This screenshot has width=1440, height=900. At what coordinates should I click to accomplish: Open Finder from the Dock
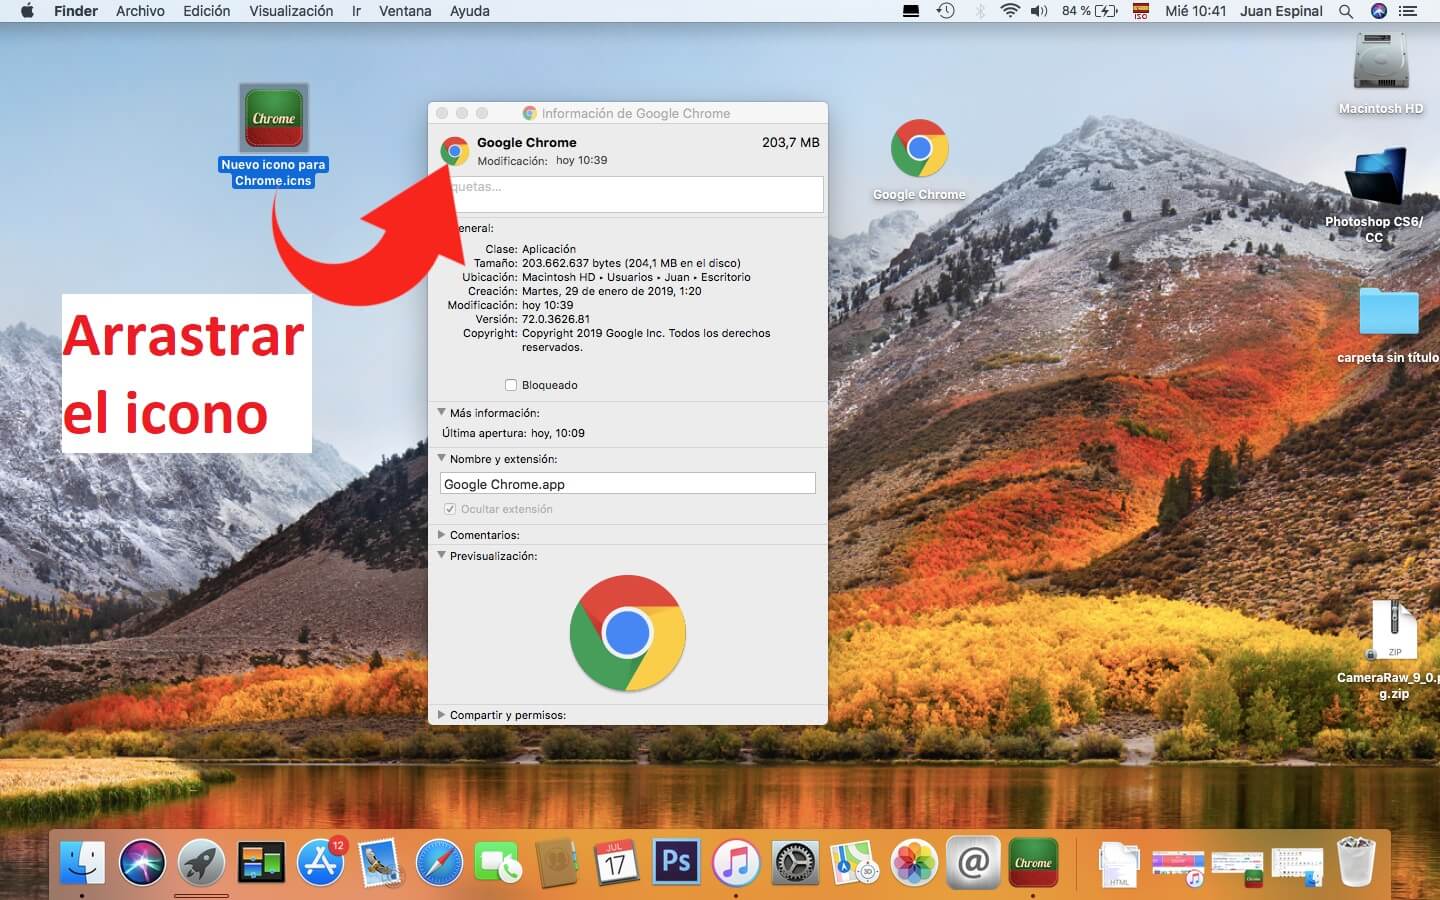click(x=82, y=862)
